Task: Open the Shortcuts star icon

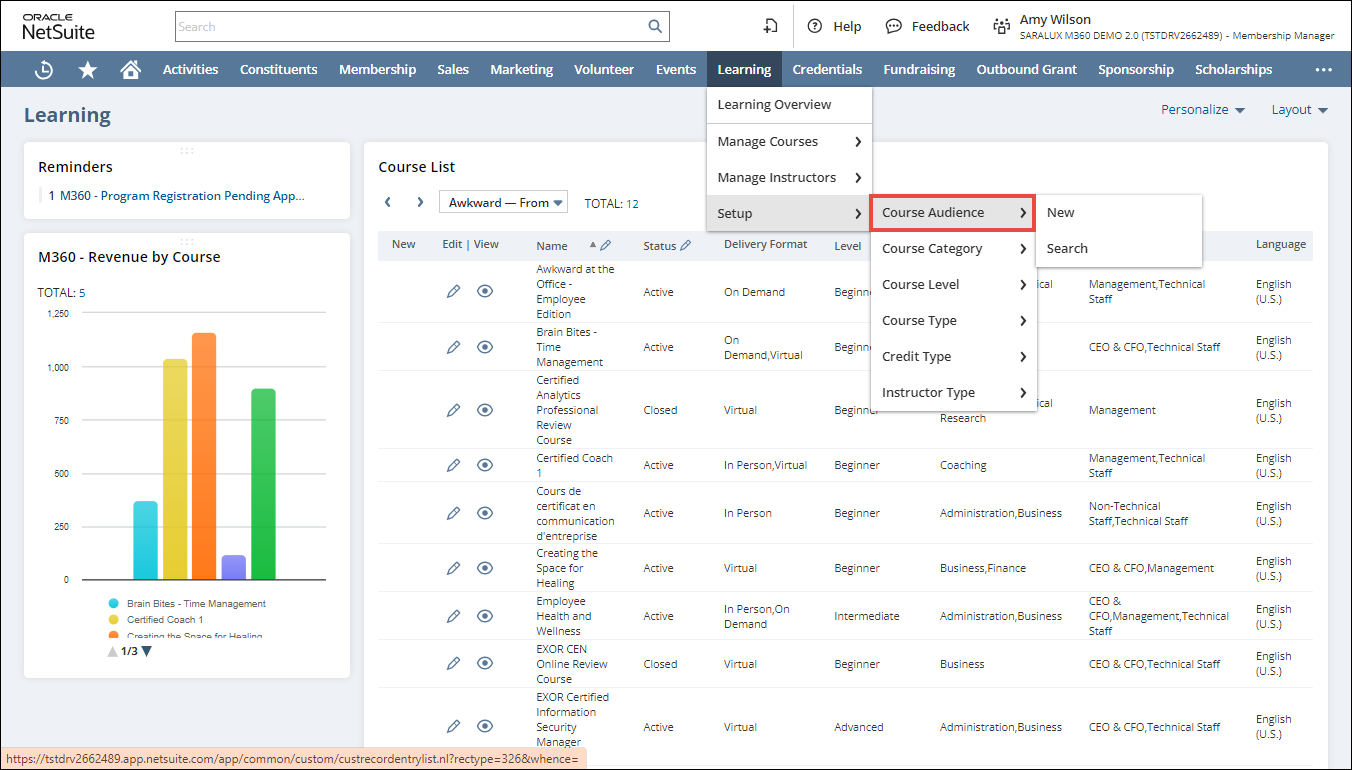Action: point(88,70)
